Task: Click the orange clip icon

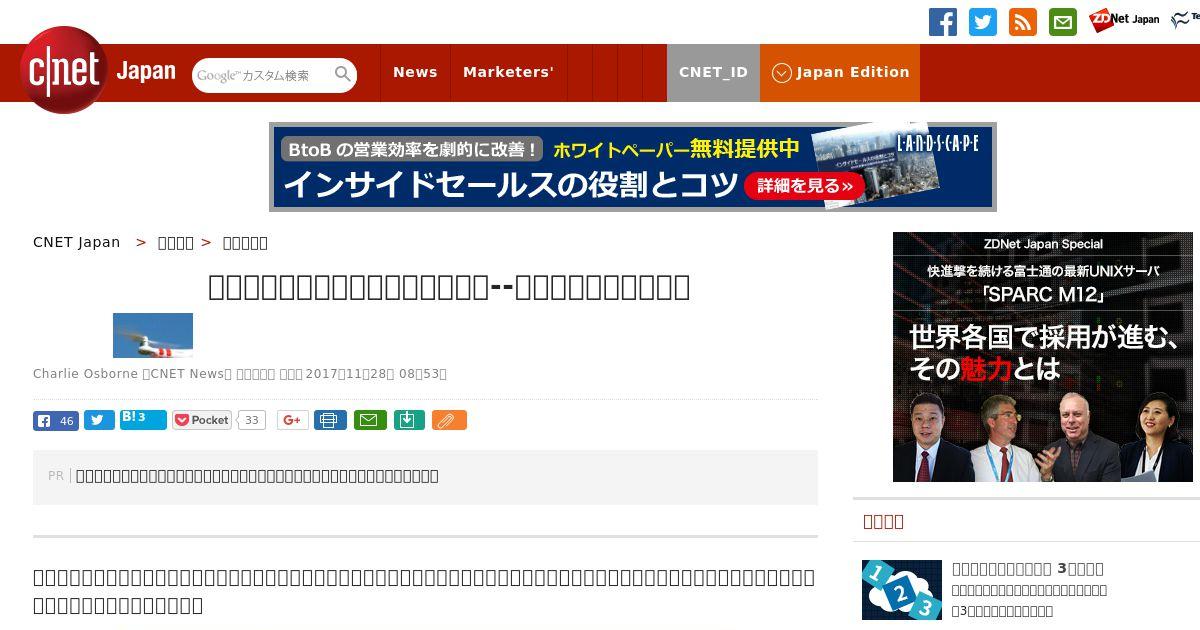Action: (449, 420)
